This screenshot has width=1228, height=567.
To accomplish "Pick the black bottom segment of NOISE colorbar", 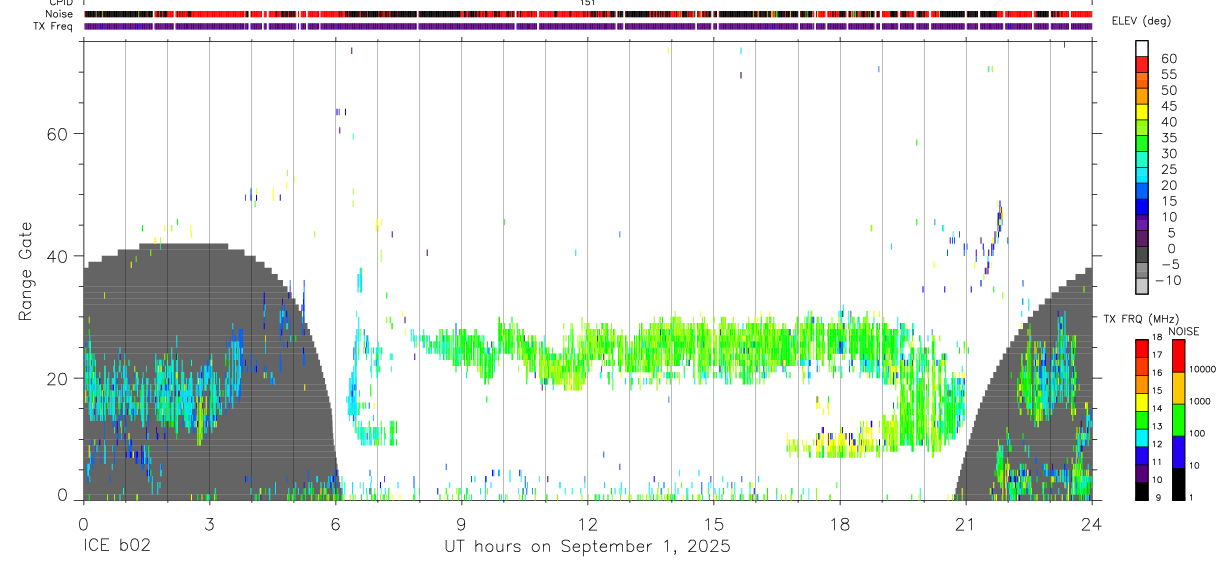I will [x=1178, y=484].
